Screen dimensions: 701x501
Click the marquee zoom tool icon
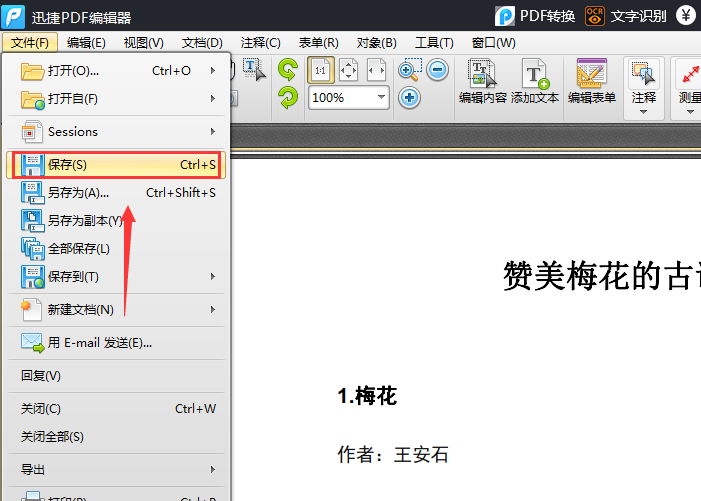click(409, 70)
